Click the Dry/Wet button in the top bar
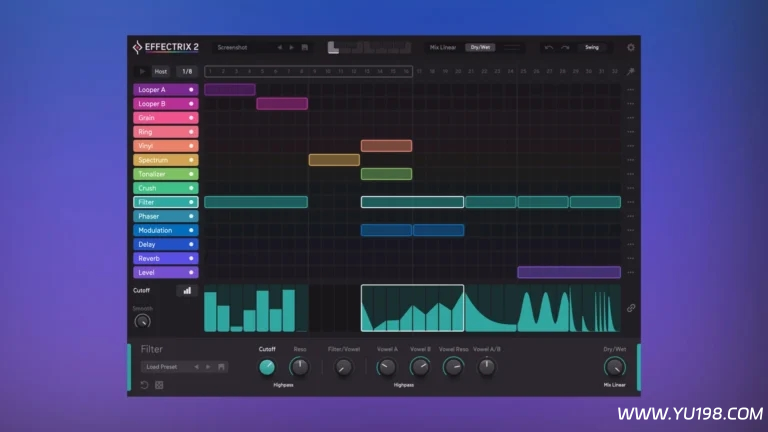Viewport: 768px width, 432px height. coord(480,48)
